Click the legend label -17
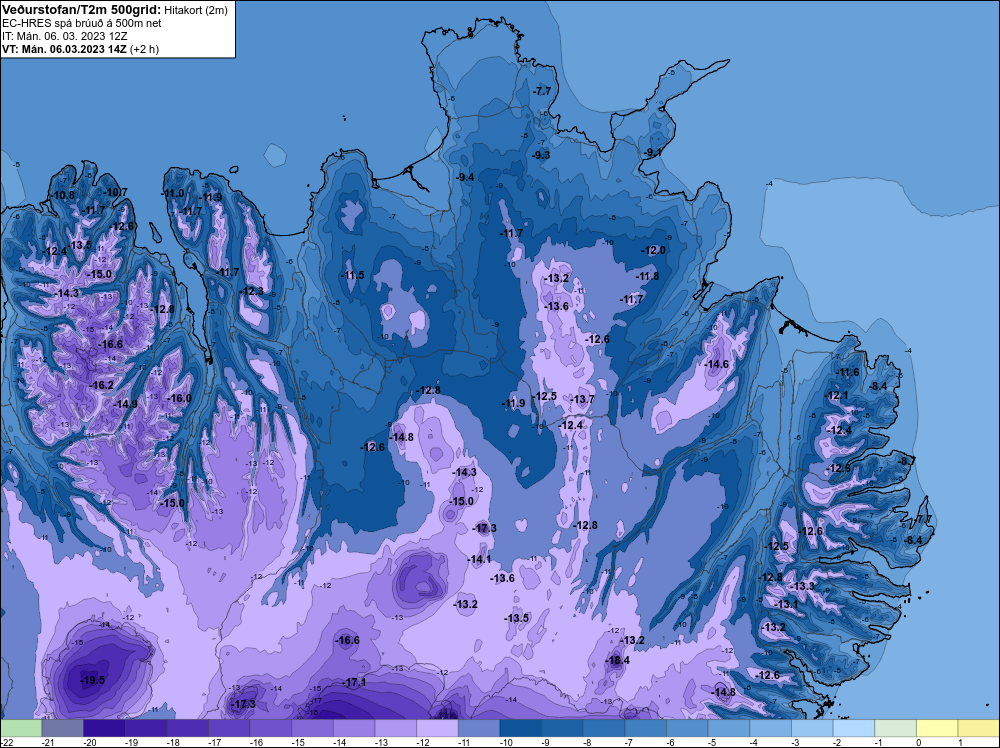 214,742
